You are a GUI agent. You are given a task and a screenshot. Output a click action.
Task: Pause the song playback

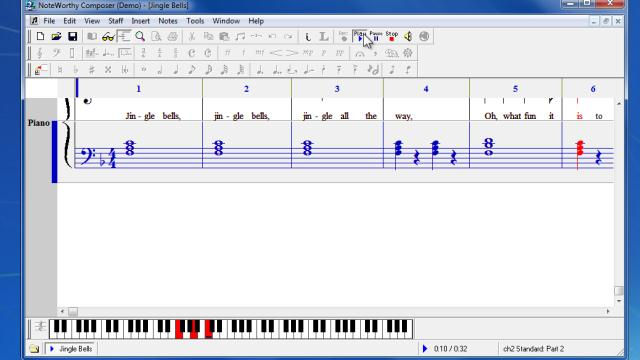tap(376, 36)
